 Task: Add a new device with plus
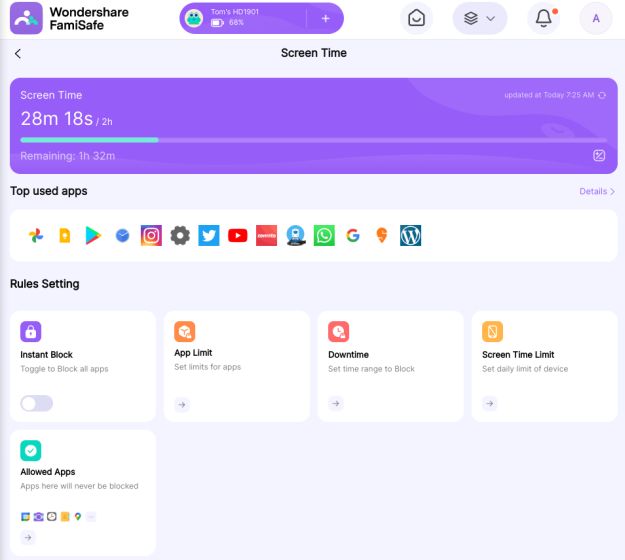[325, 18]
